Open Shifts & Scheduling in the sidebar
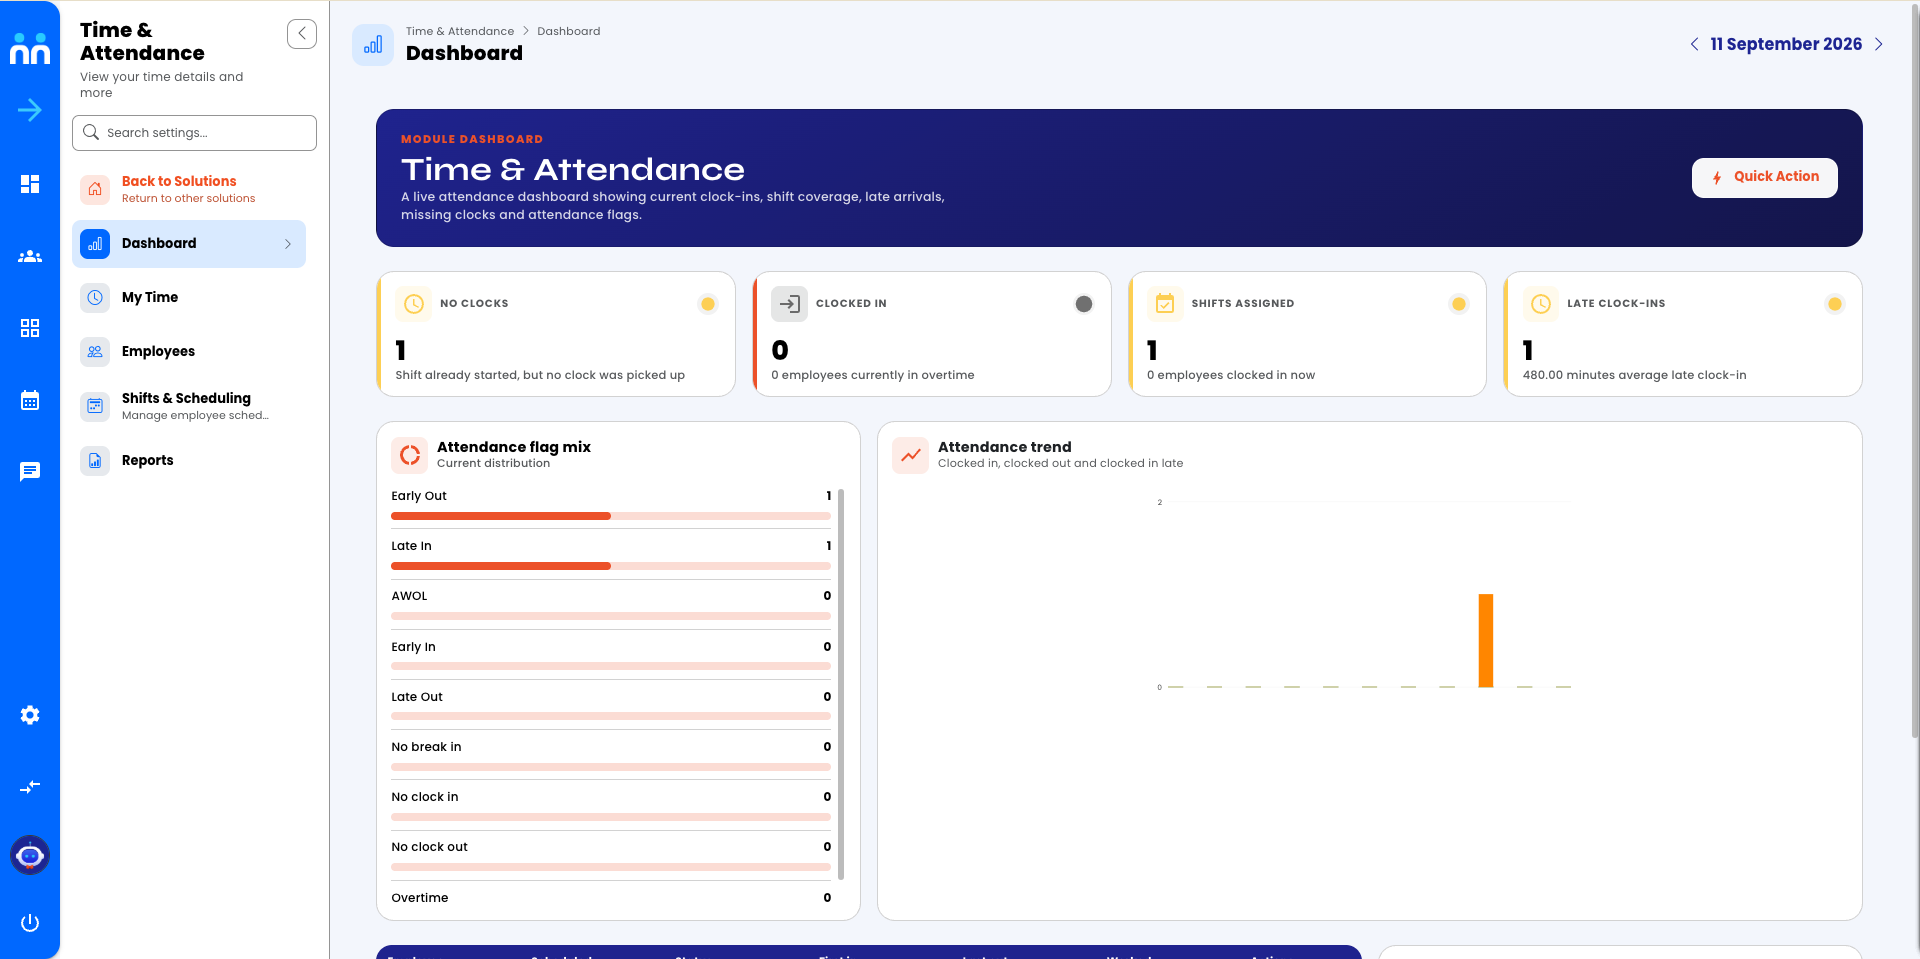The image size is (1920, 959). [x=189, y=406]
